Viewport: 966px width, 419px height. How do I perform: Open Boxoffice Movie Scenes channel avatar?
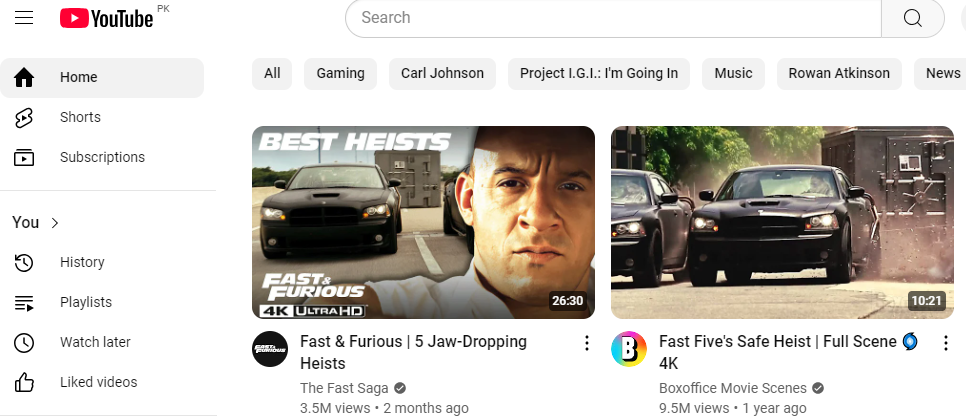pyautogui.click(x=628, y=349)
